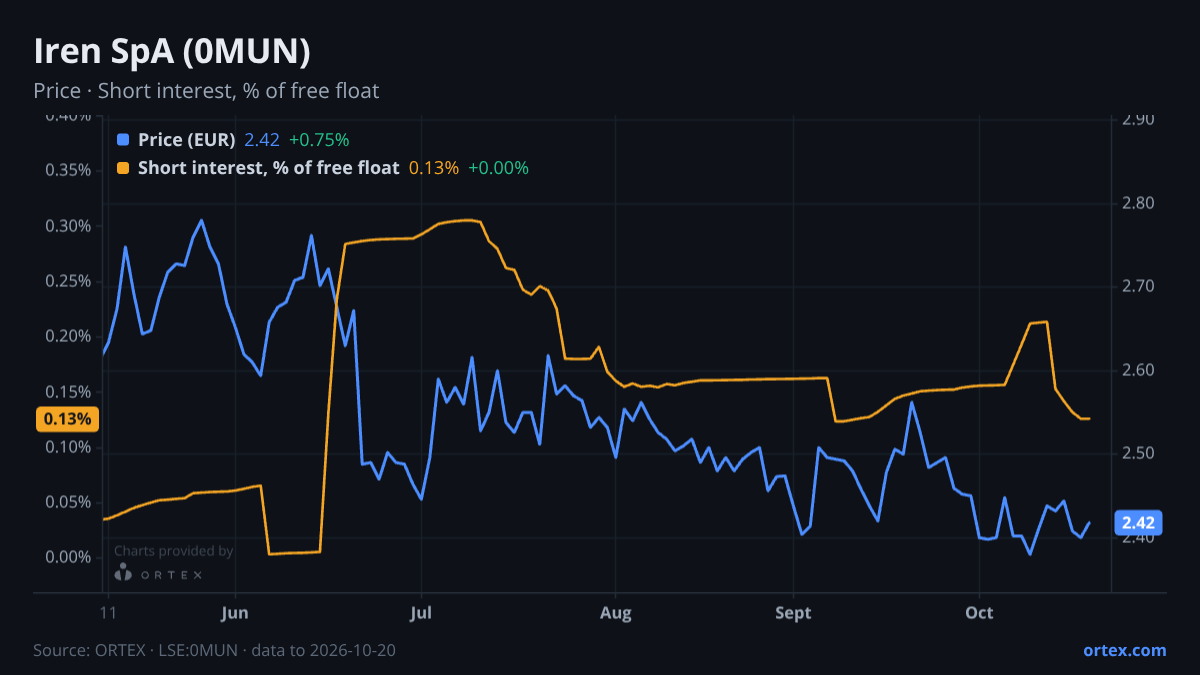
Task: Click the 11 date label on the time axis
Action: tap(107, 613)
